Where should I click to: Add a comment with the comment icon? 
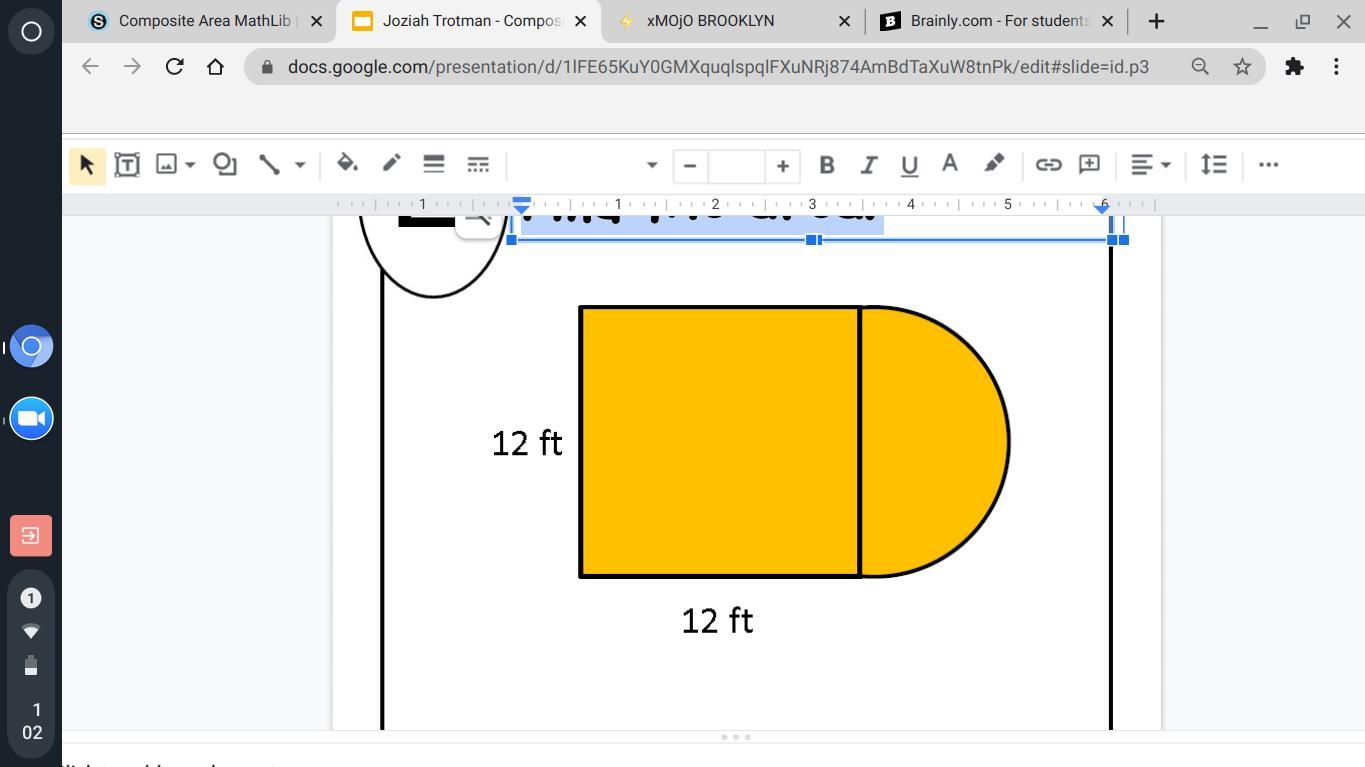1089,165
